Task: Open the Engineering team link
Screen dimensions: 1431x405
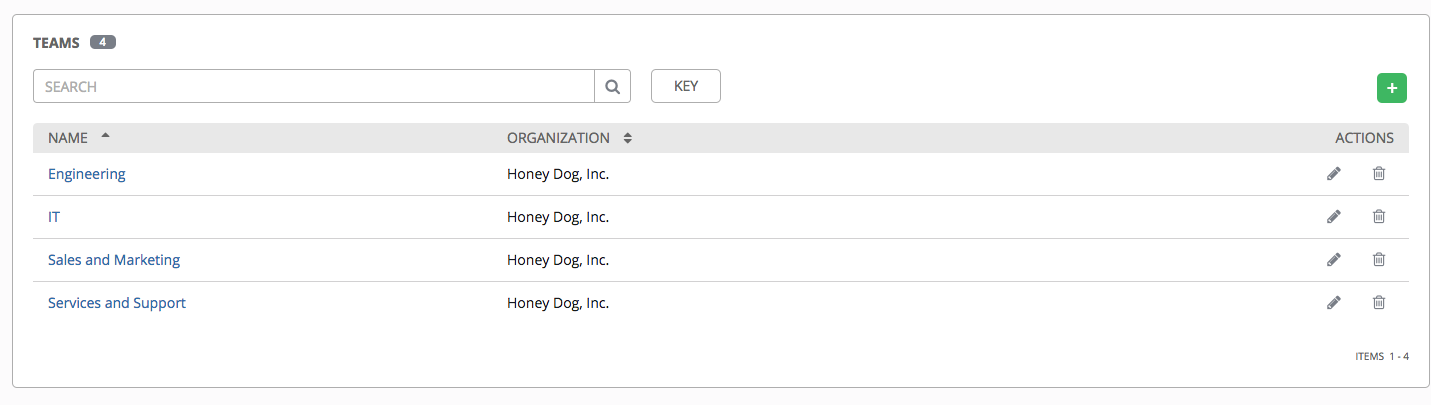Action: click(87, 174)
